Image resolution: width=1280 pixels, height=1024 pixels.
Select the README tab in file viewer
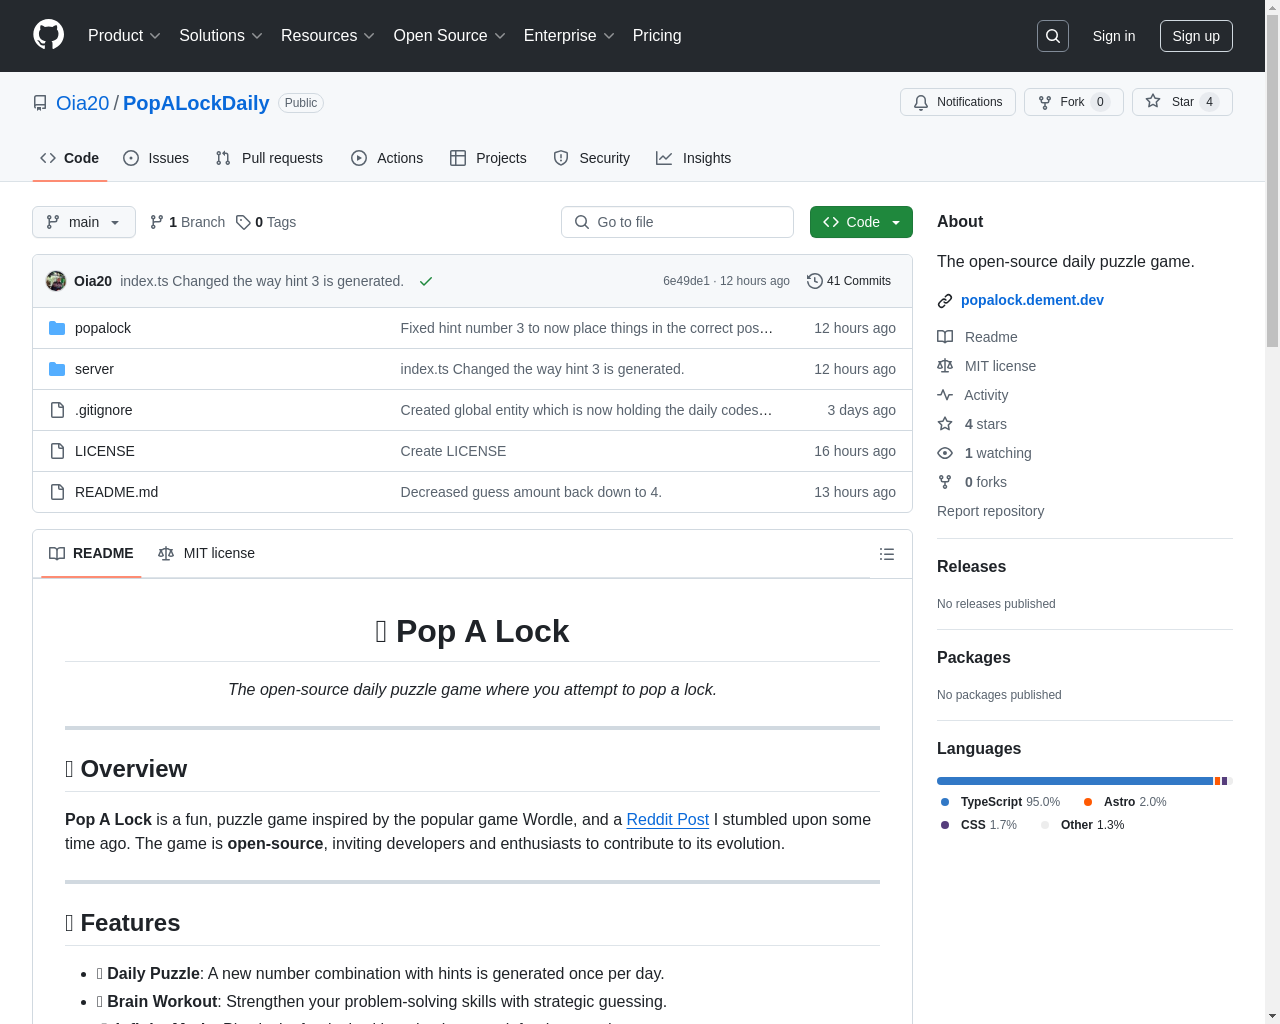pos(91,553)
